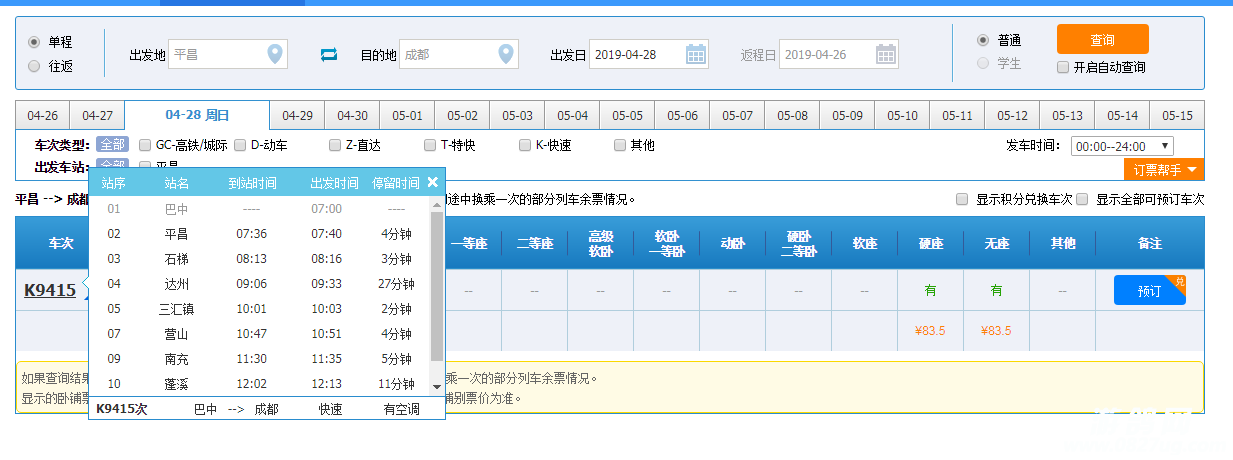This screenshot has width=1233, height=460.
Task: Expand the 订票帮手 dropdown
Action: [x=1164, y=170]
